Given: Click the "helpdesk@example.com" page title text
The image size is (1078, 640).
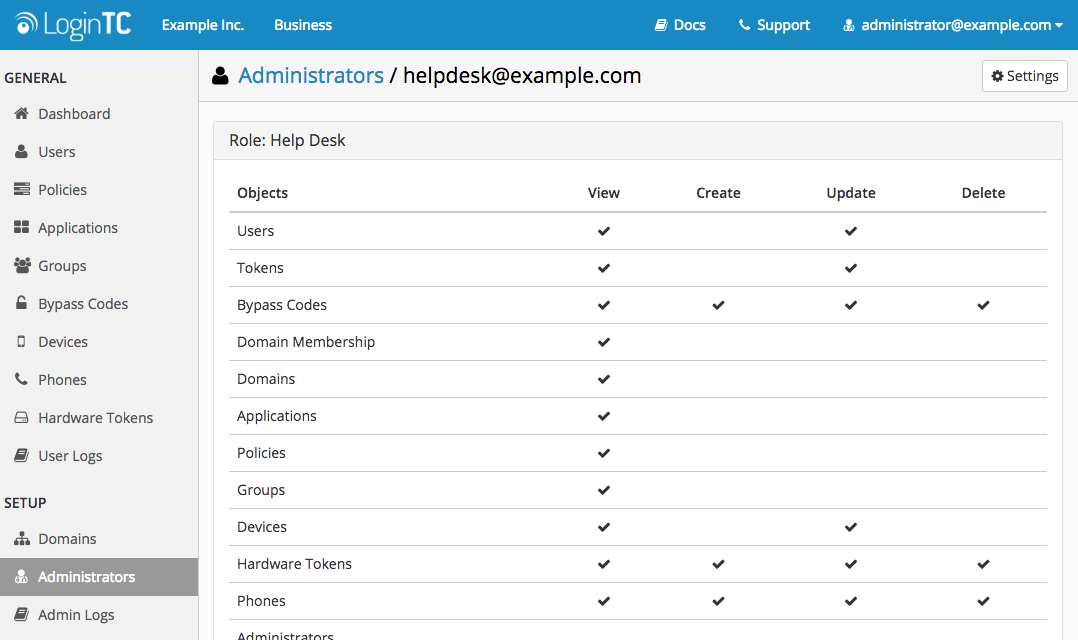Looking at the screenshot, I should pos(522,76).
